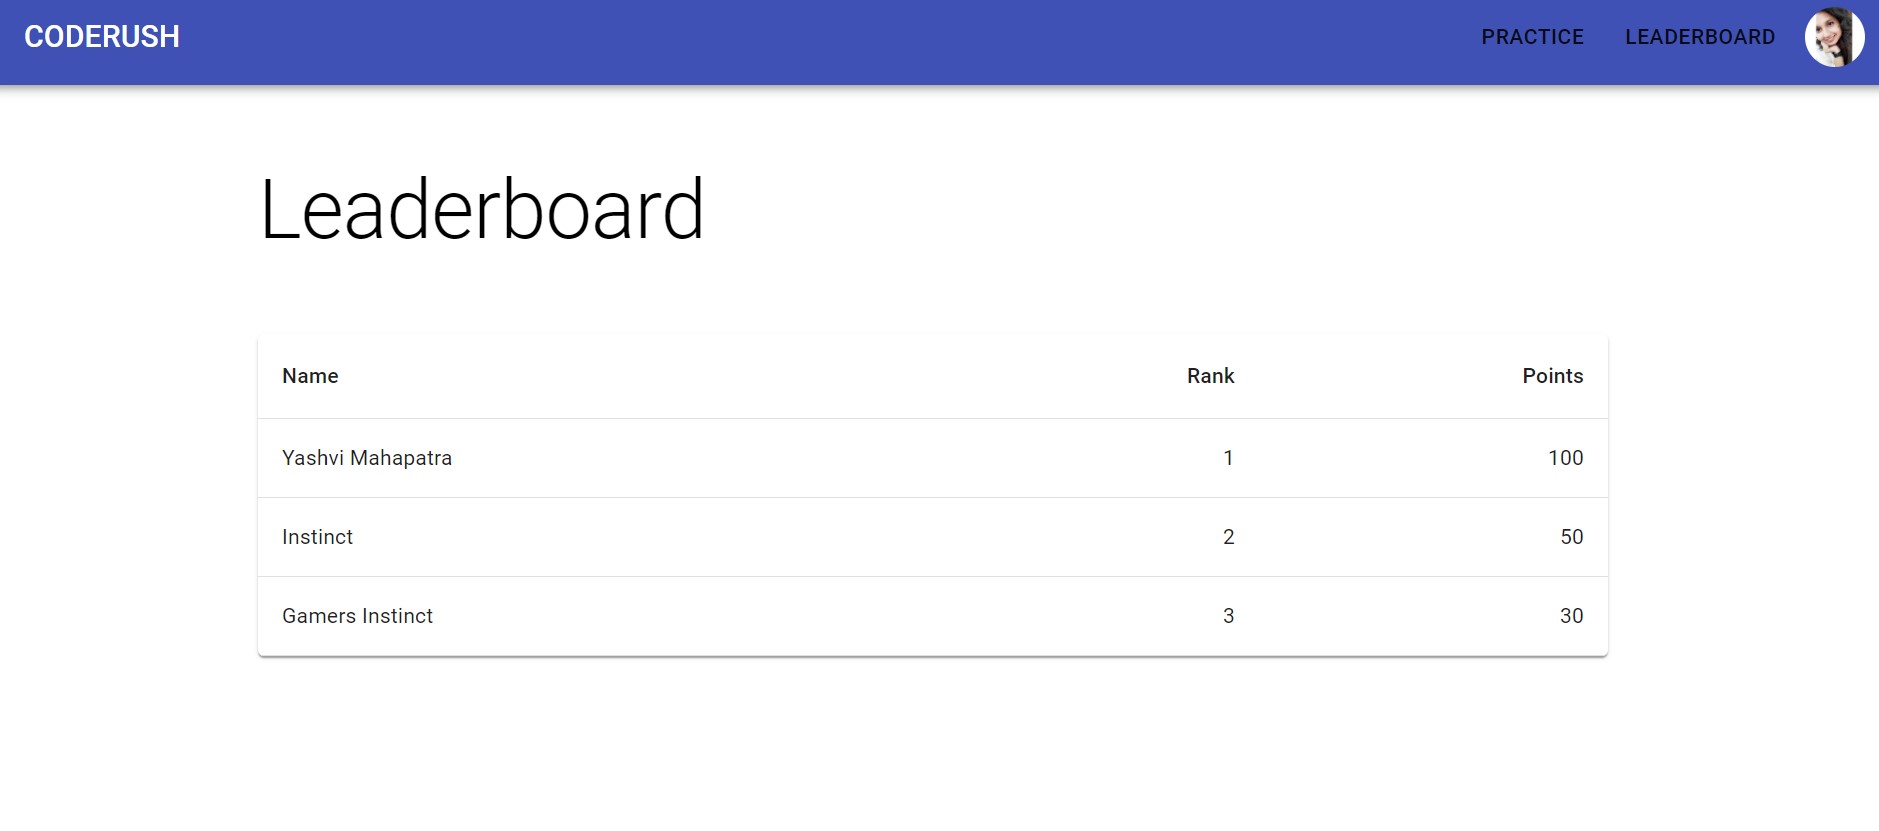
Task: Select the Gamers Instinct name cell
Action: click(357, 616)
